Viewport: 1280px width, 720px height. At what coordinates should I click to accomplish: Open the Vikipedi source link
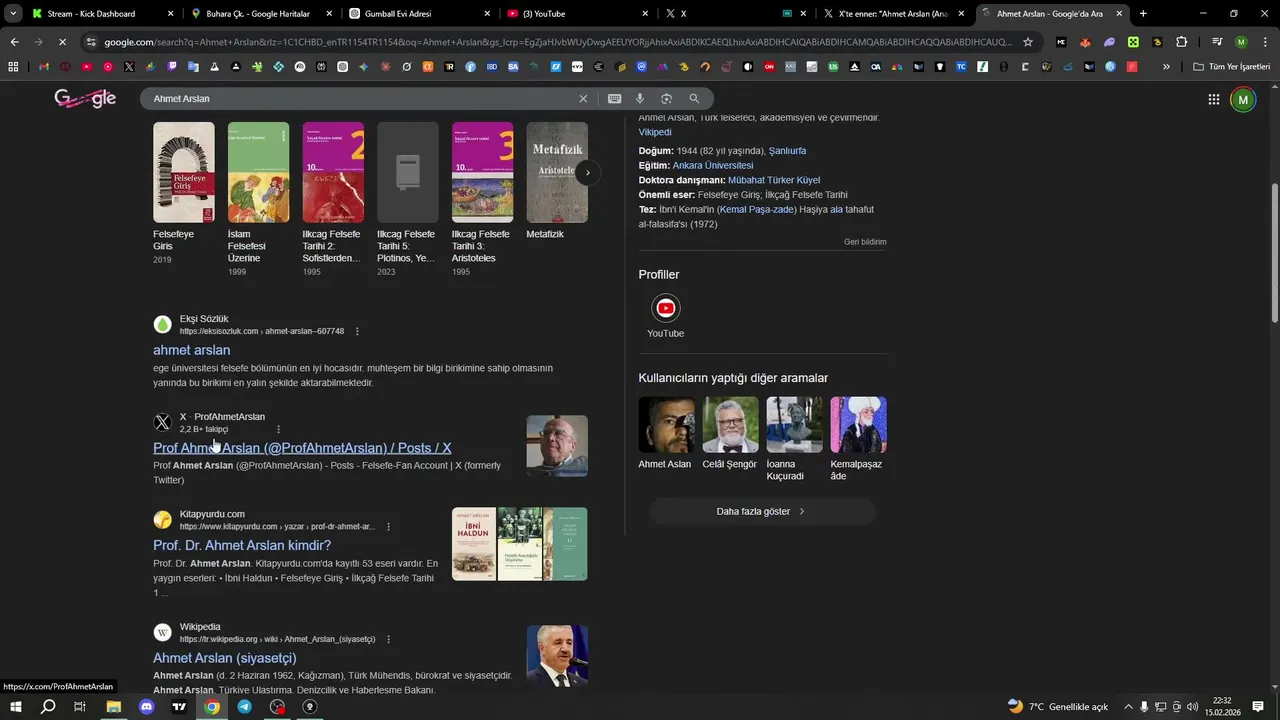click(x=655, y=132)
